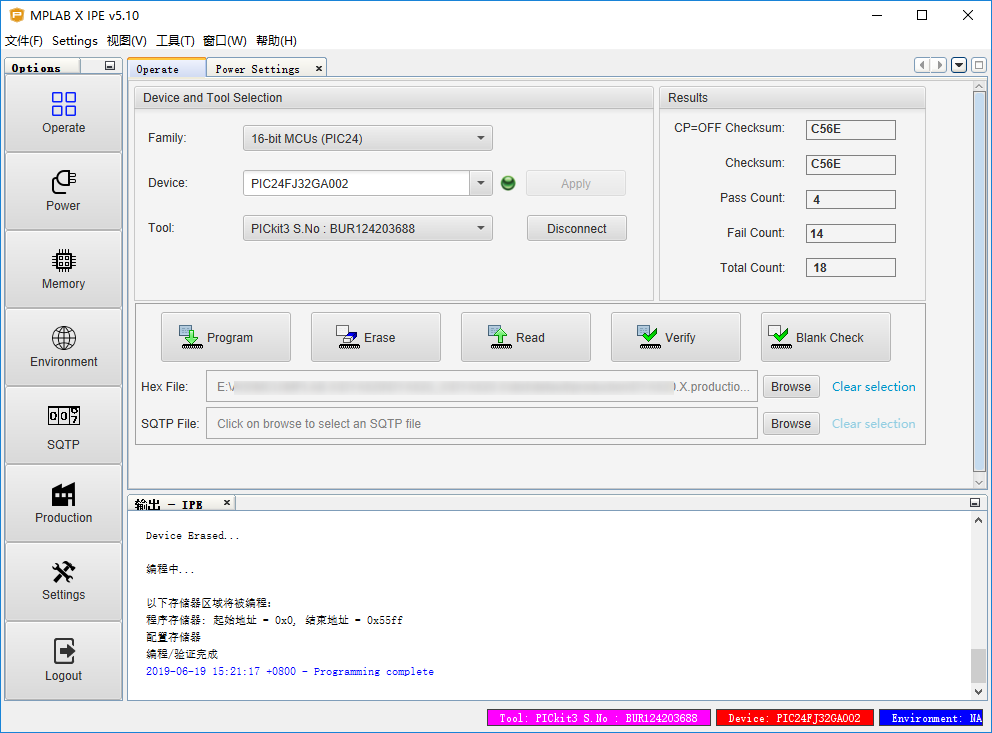Click the 'Programming complete' log line
Image resolution: width=992 pixels, height=733 pixels.
[290, 671]
